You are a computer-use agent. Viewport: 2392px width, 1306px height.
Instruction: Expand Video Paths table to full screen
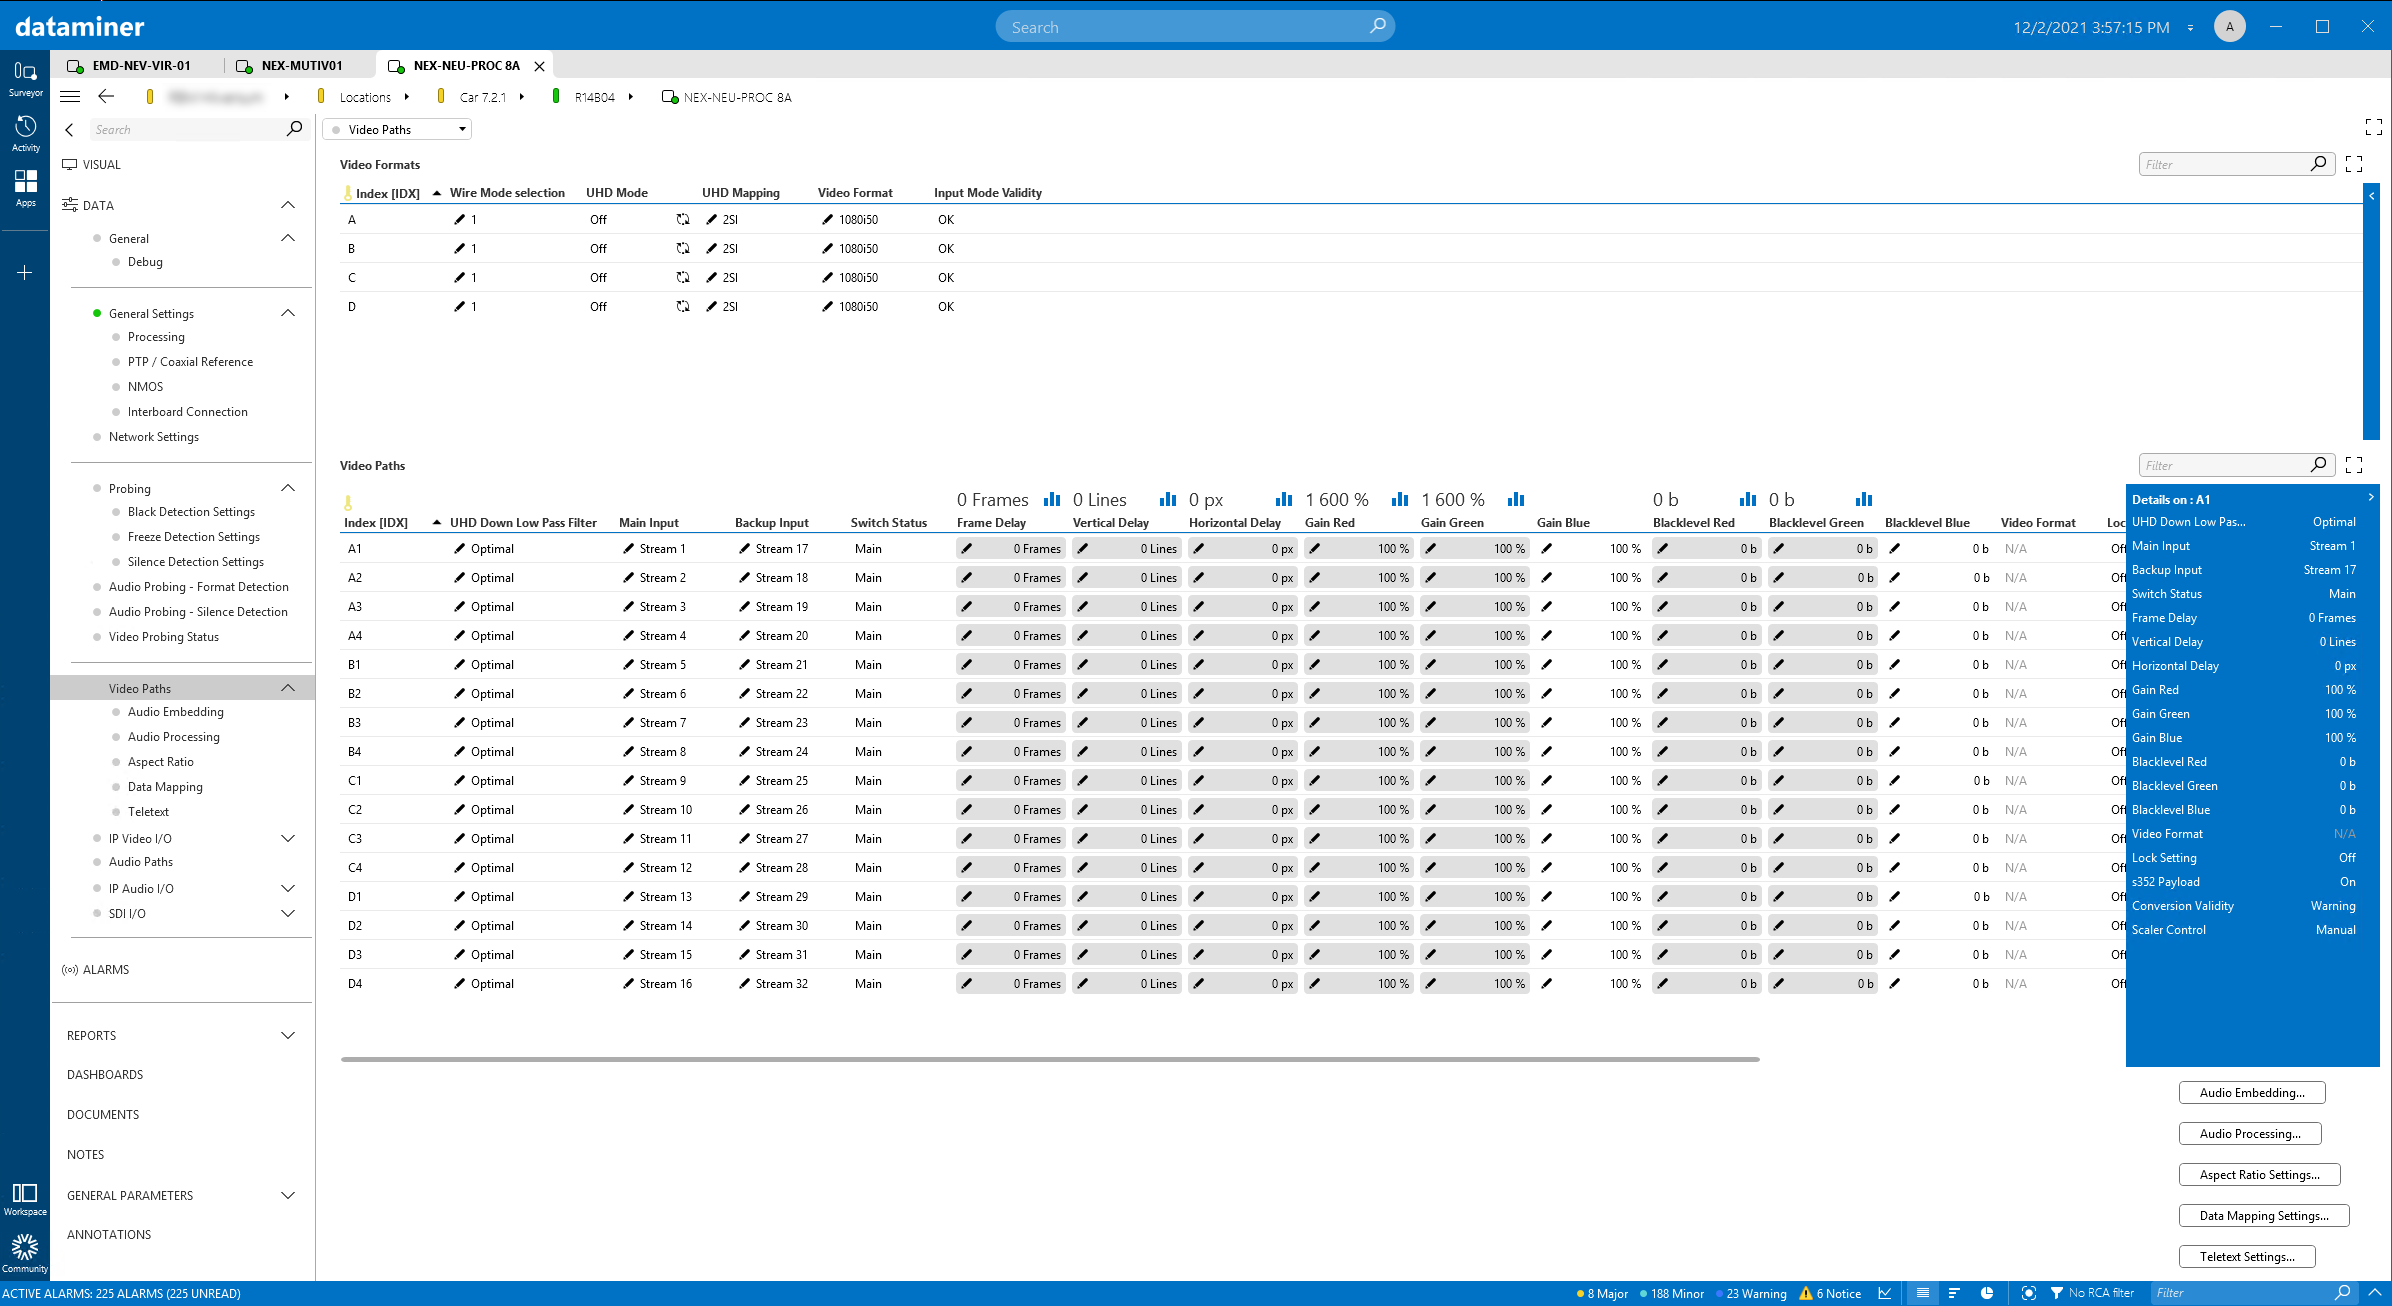pyautogui.click(x=2354, y=465)
